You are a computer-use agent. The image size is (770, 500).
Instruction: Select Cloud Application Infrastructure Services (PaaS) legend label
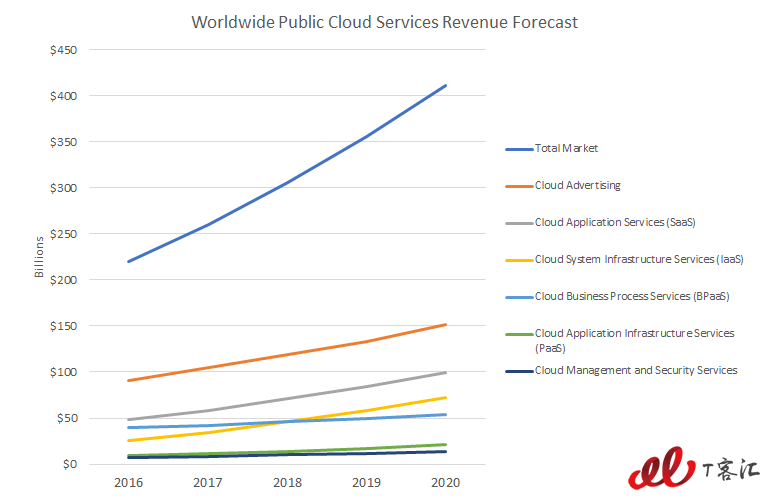tap(634, 340)
